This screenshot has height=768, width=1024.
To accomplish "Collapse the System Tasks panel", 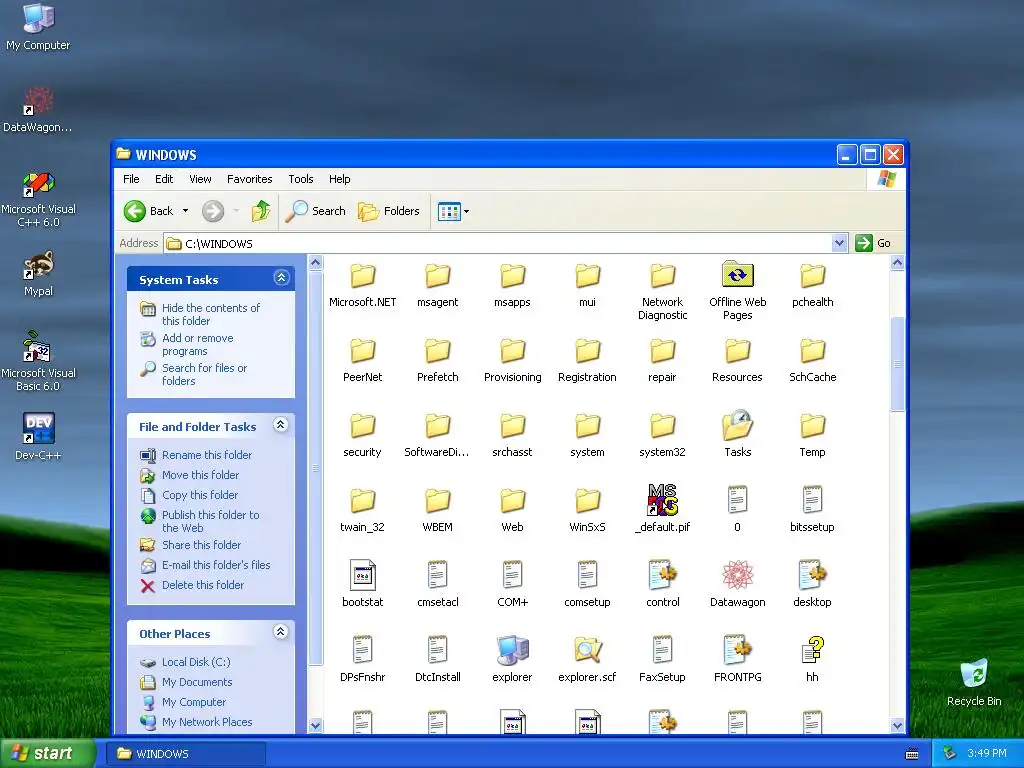I will click(281, 278).
